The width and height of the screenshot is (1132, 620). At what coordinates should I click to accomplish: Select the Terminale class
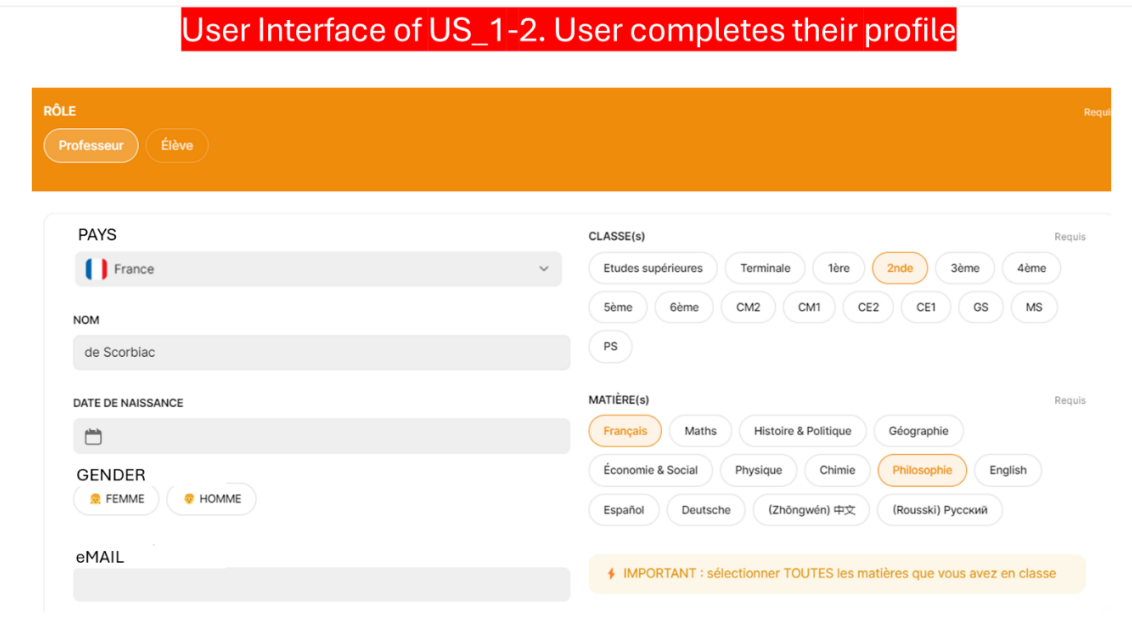coord(765,268)
